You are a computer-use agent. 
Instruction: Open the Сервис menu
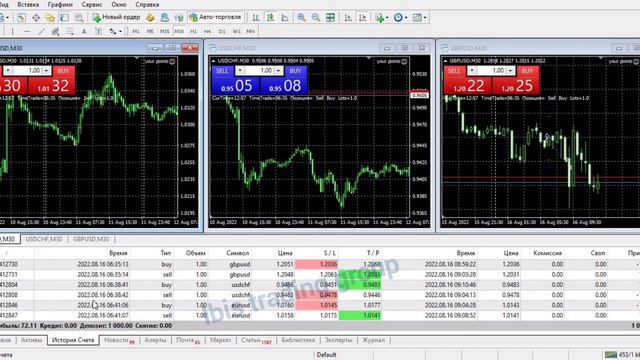92,4
